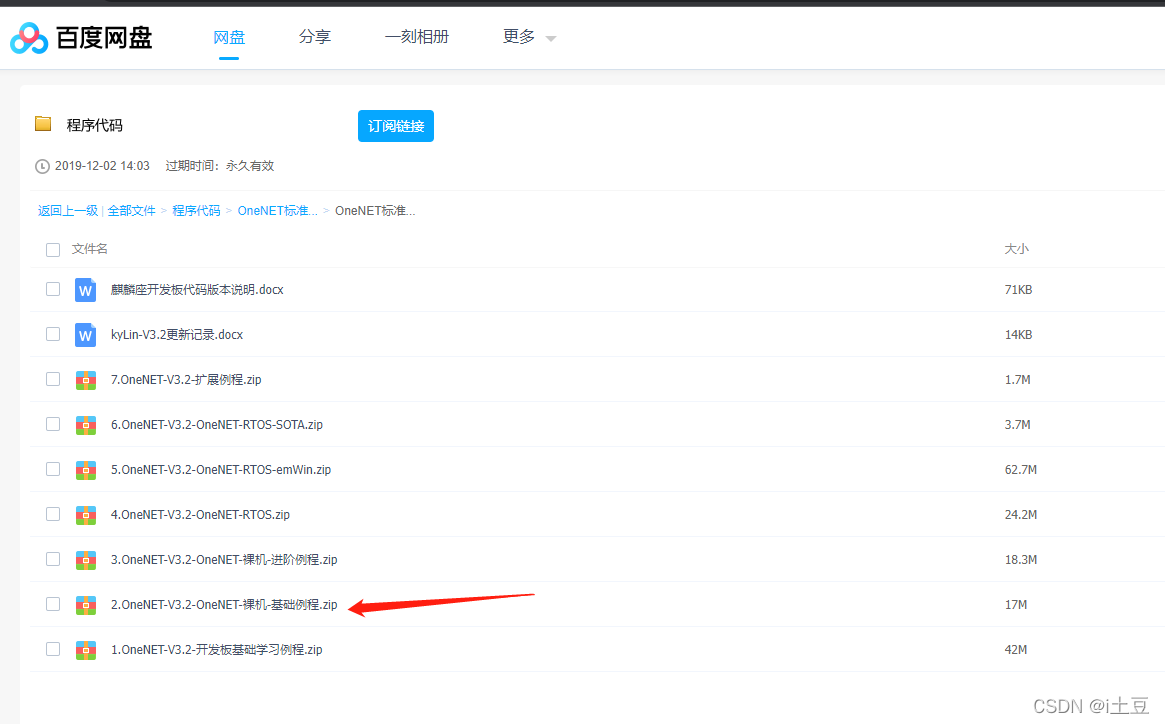This screenshot has width=1165, height=724.
Task: Click the 18.3M size value
Action: (1021, 560)
